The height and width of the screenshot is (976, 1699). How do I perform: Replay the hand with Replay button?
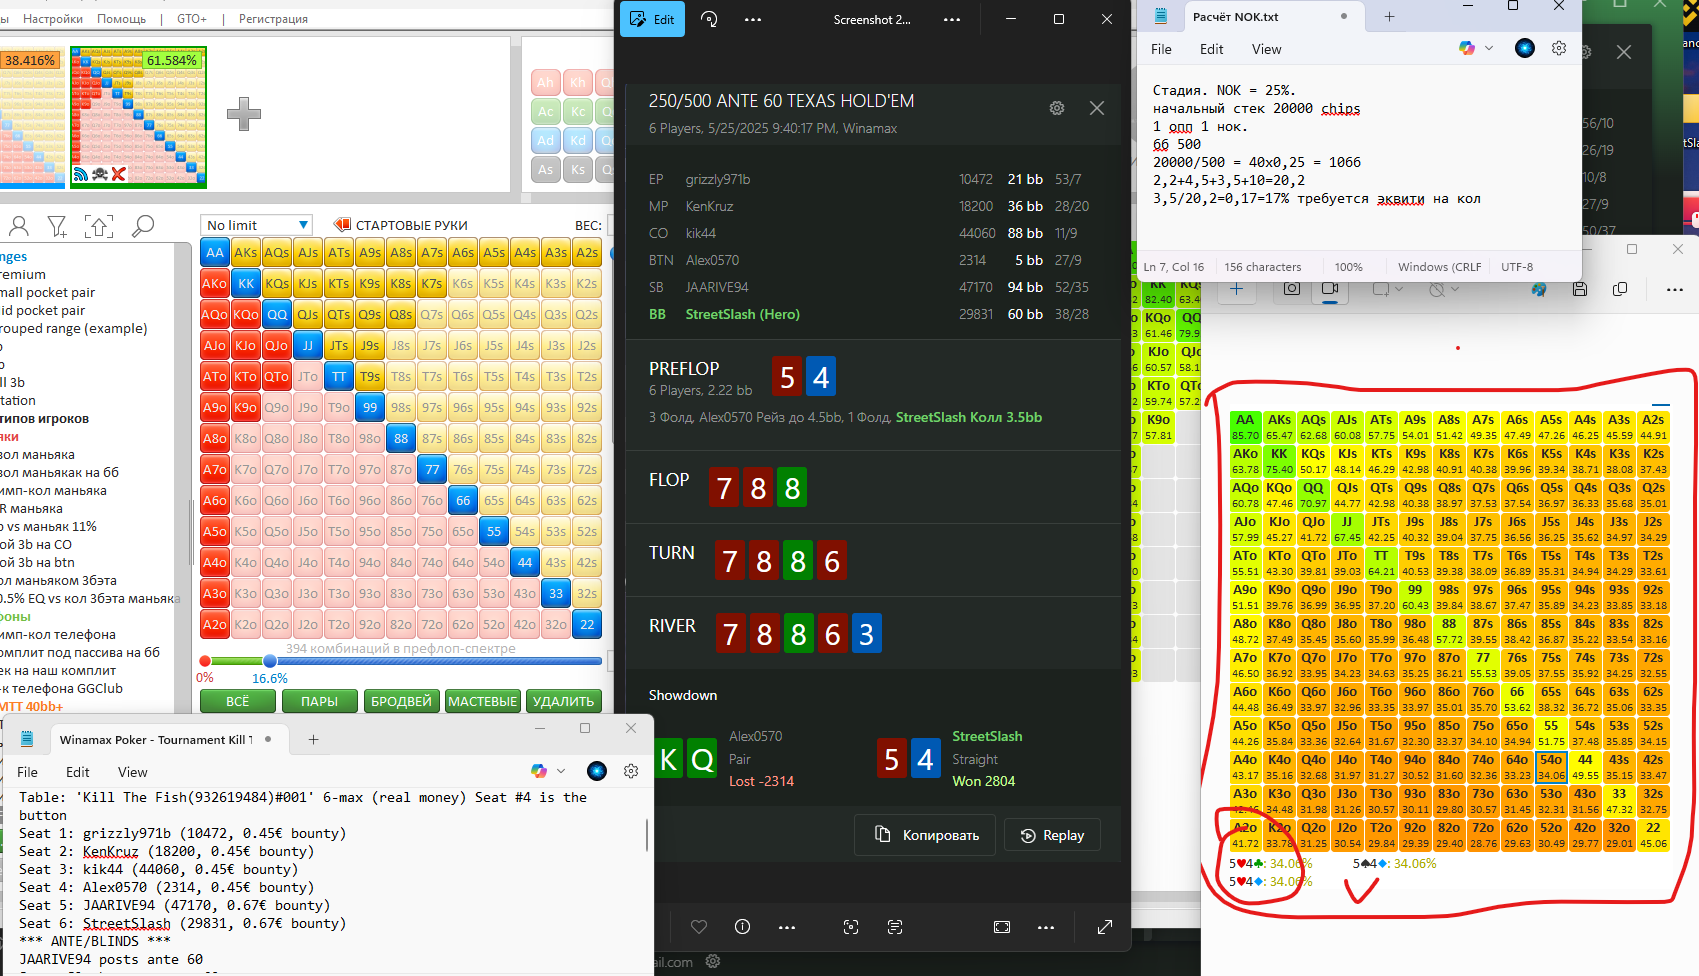point(1052,835)
